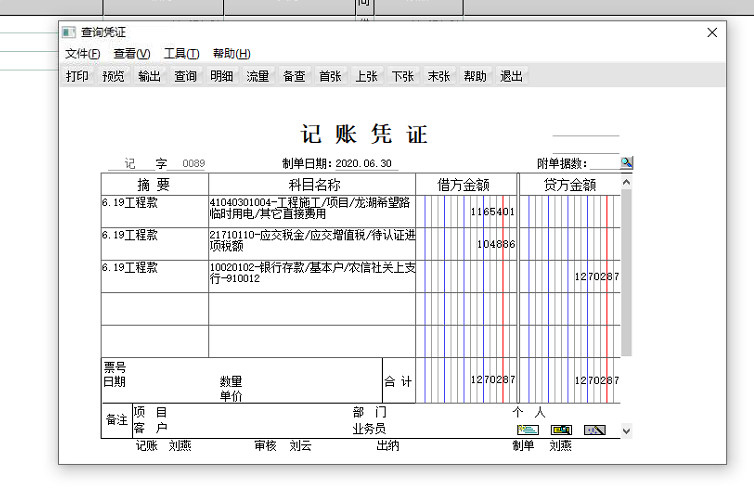This screenshot has height=499, width=754.
Task: Select the account row 41040301004-工程施工
Action: (x=312, y=211)
